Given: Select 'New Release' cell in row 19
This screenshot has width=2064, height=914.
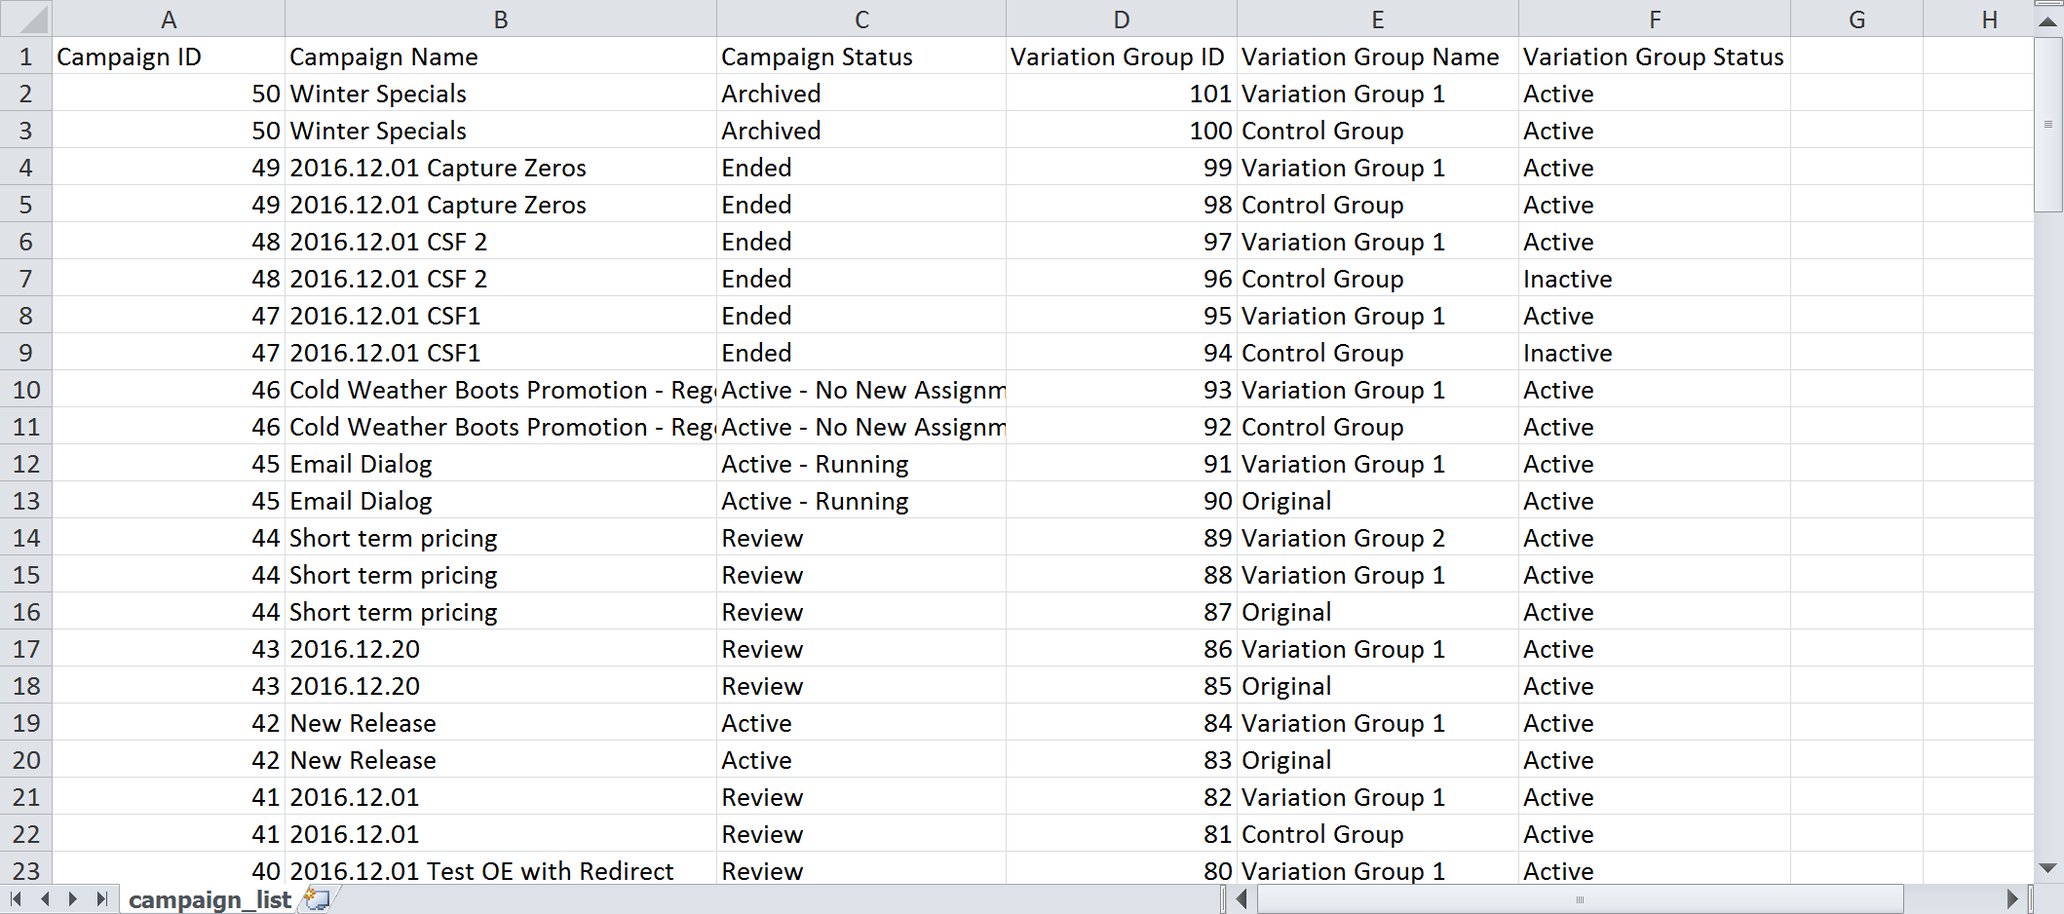Looking at the screenshot, I should point(501,722).
